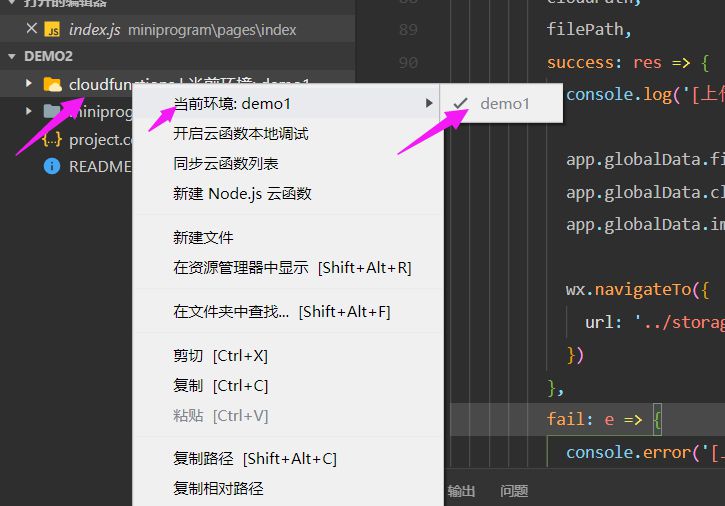Screen dimensions: 725x506
Task: Click 在文件夹中查找 menu item
Action: coord(281,311)
